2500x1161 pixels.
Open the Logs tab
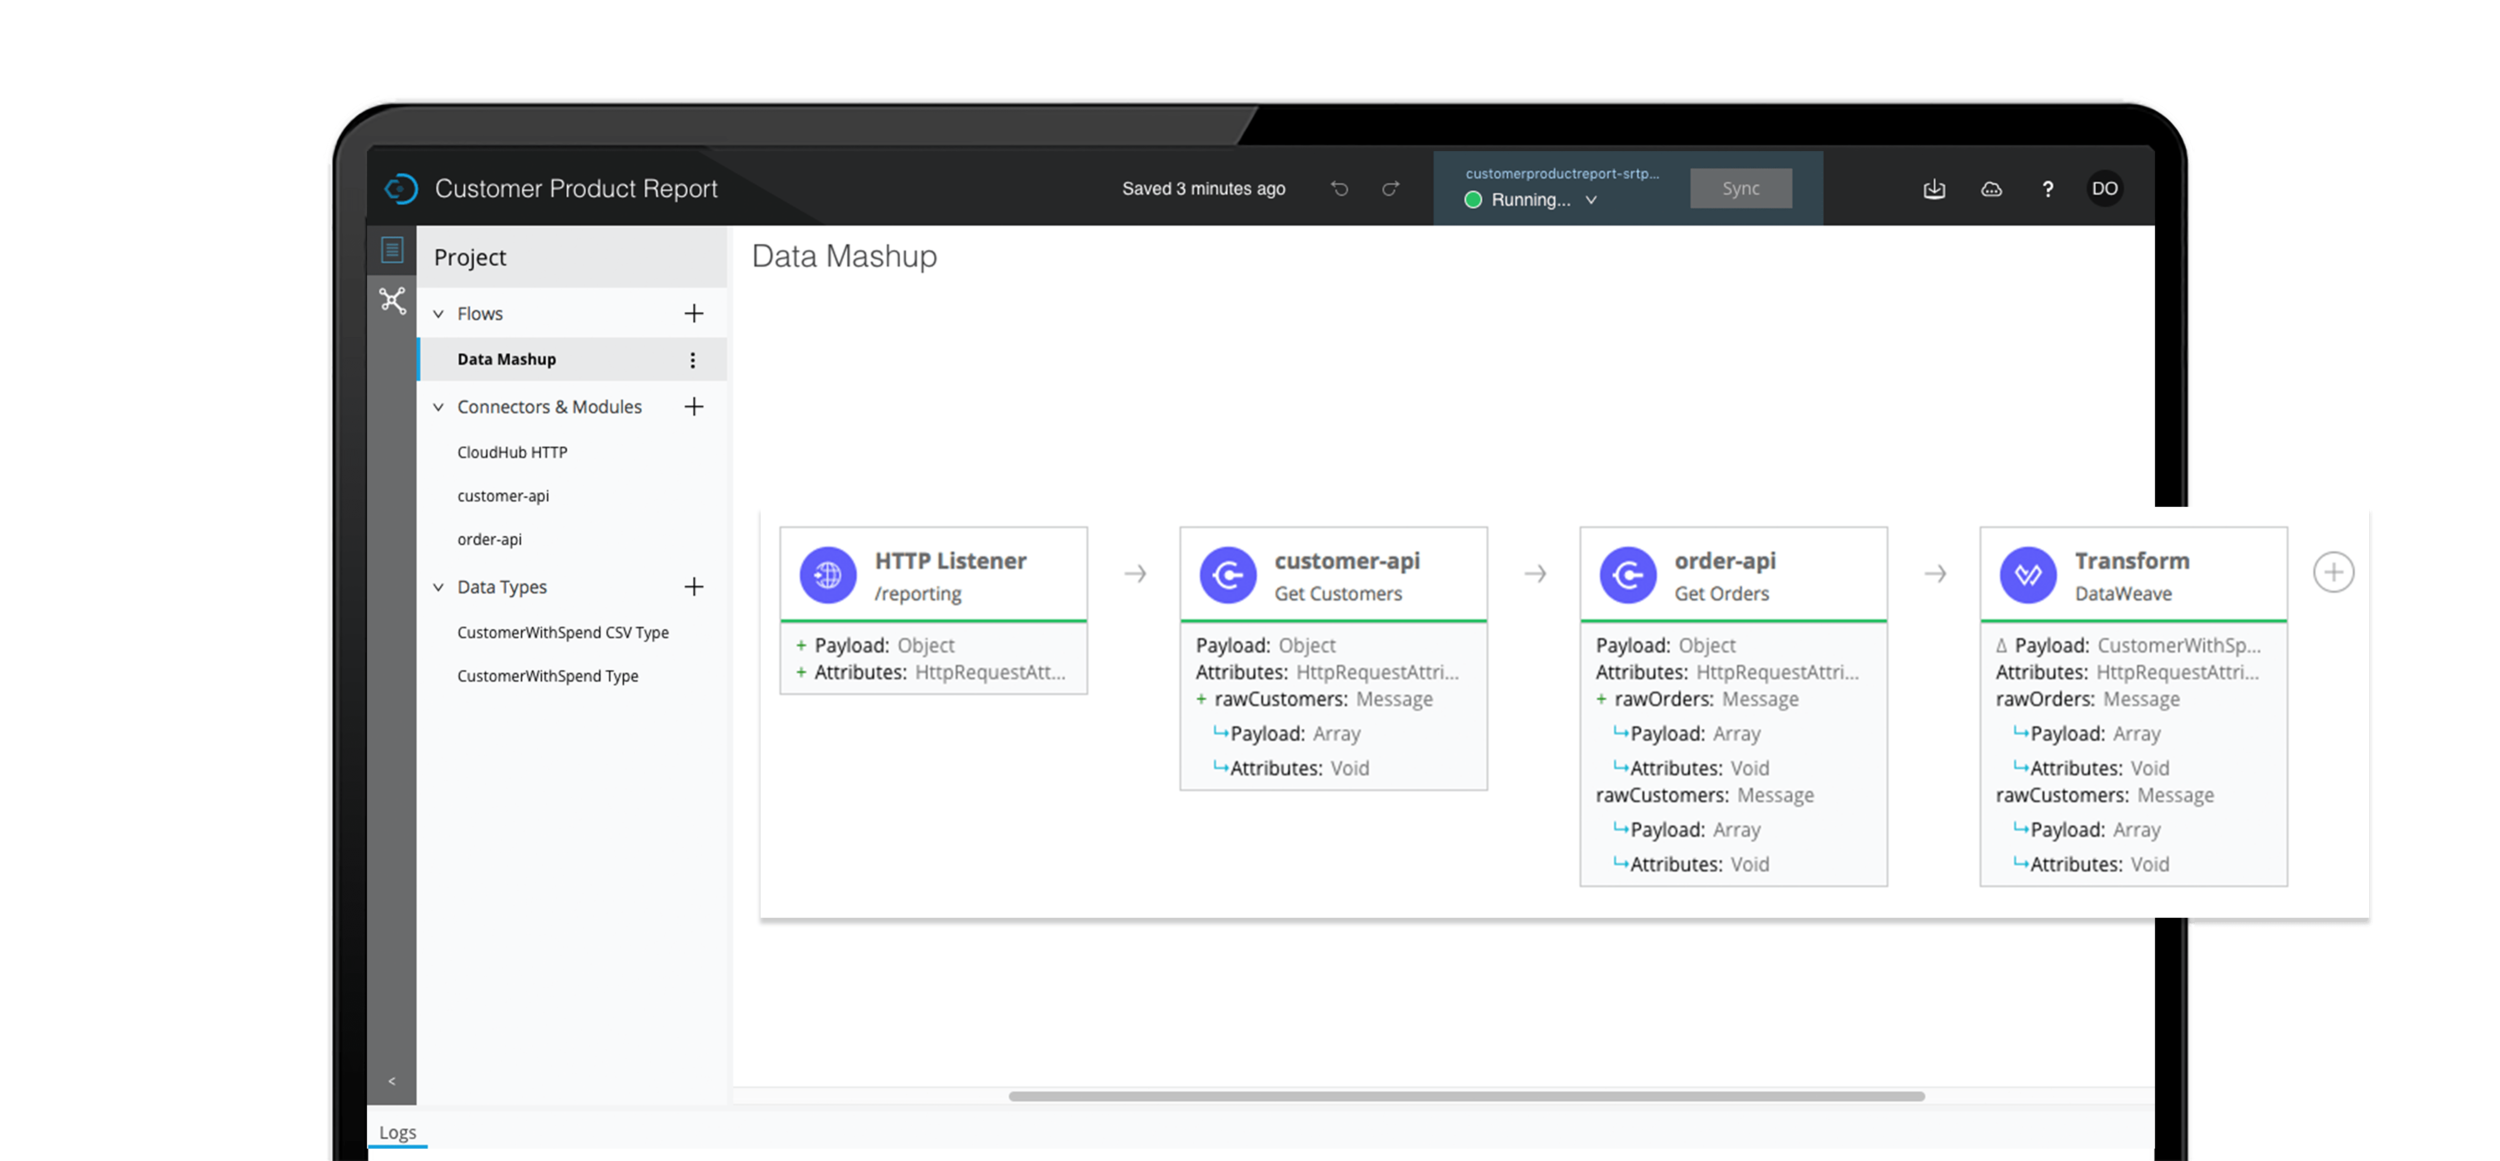pos(397,1132)
